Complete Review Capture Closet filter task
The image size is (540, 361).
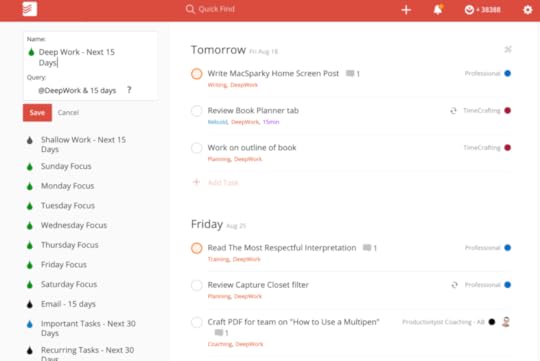coord(196,285)
